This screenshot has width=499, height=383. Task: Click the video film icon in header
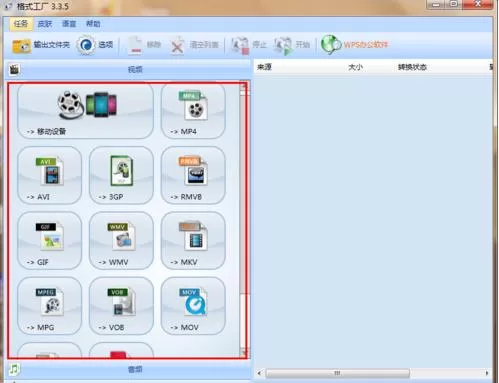[14, 69]
